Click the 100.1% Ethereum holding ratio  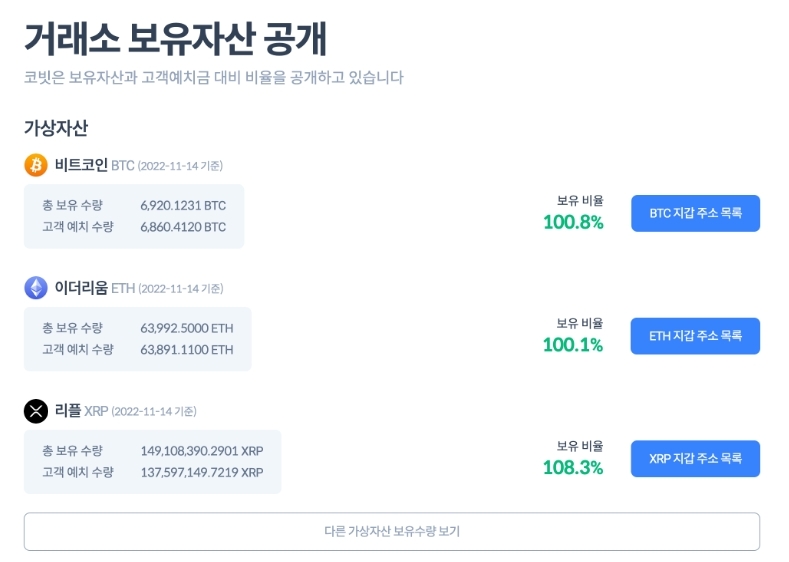(x=573, y=345)
